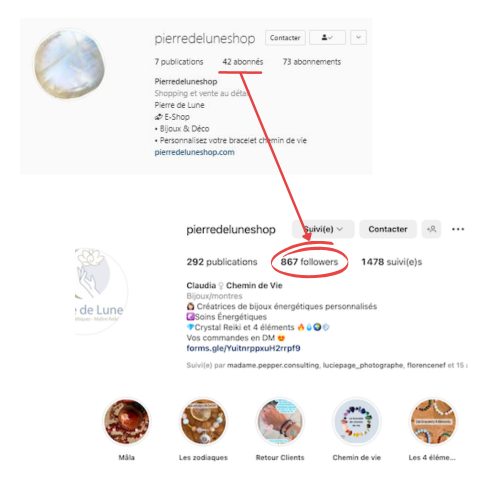Click Contacter button in lower profile

(388, 229)
